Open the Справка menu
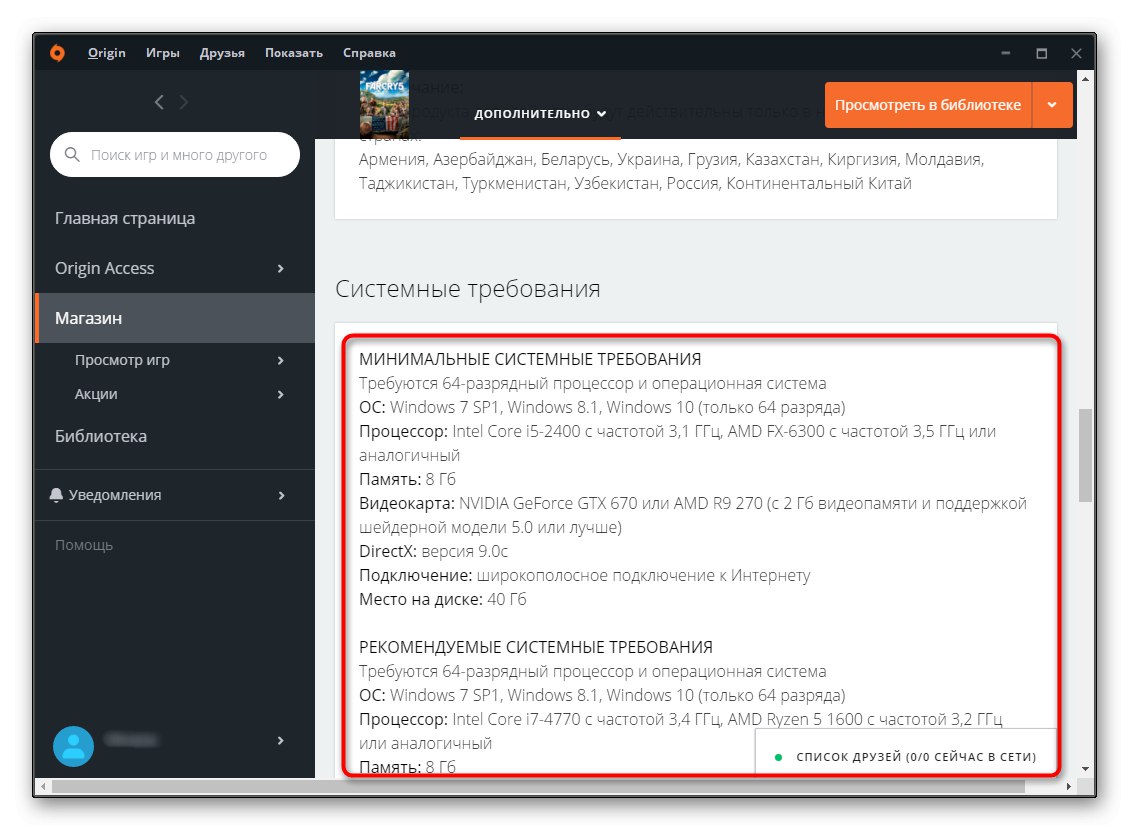This screenshot has height=830, width=1129. (369, 52)
